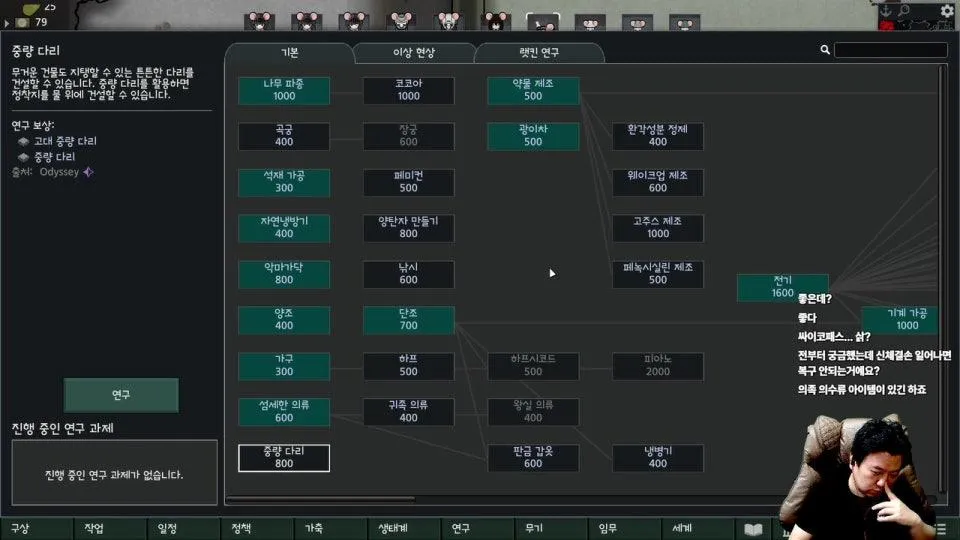Select the 낚시 600 research node
Image resolution: width=960 pixels, height=540 pixels.
(408, 274)
